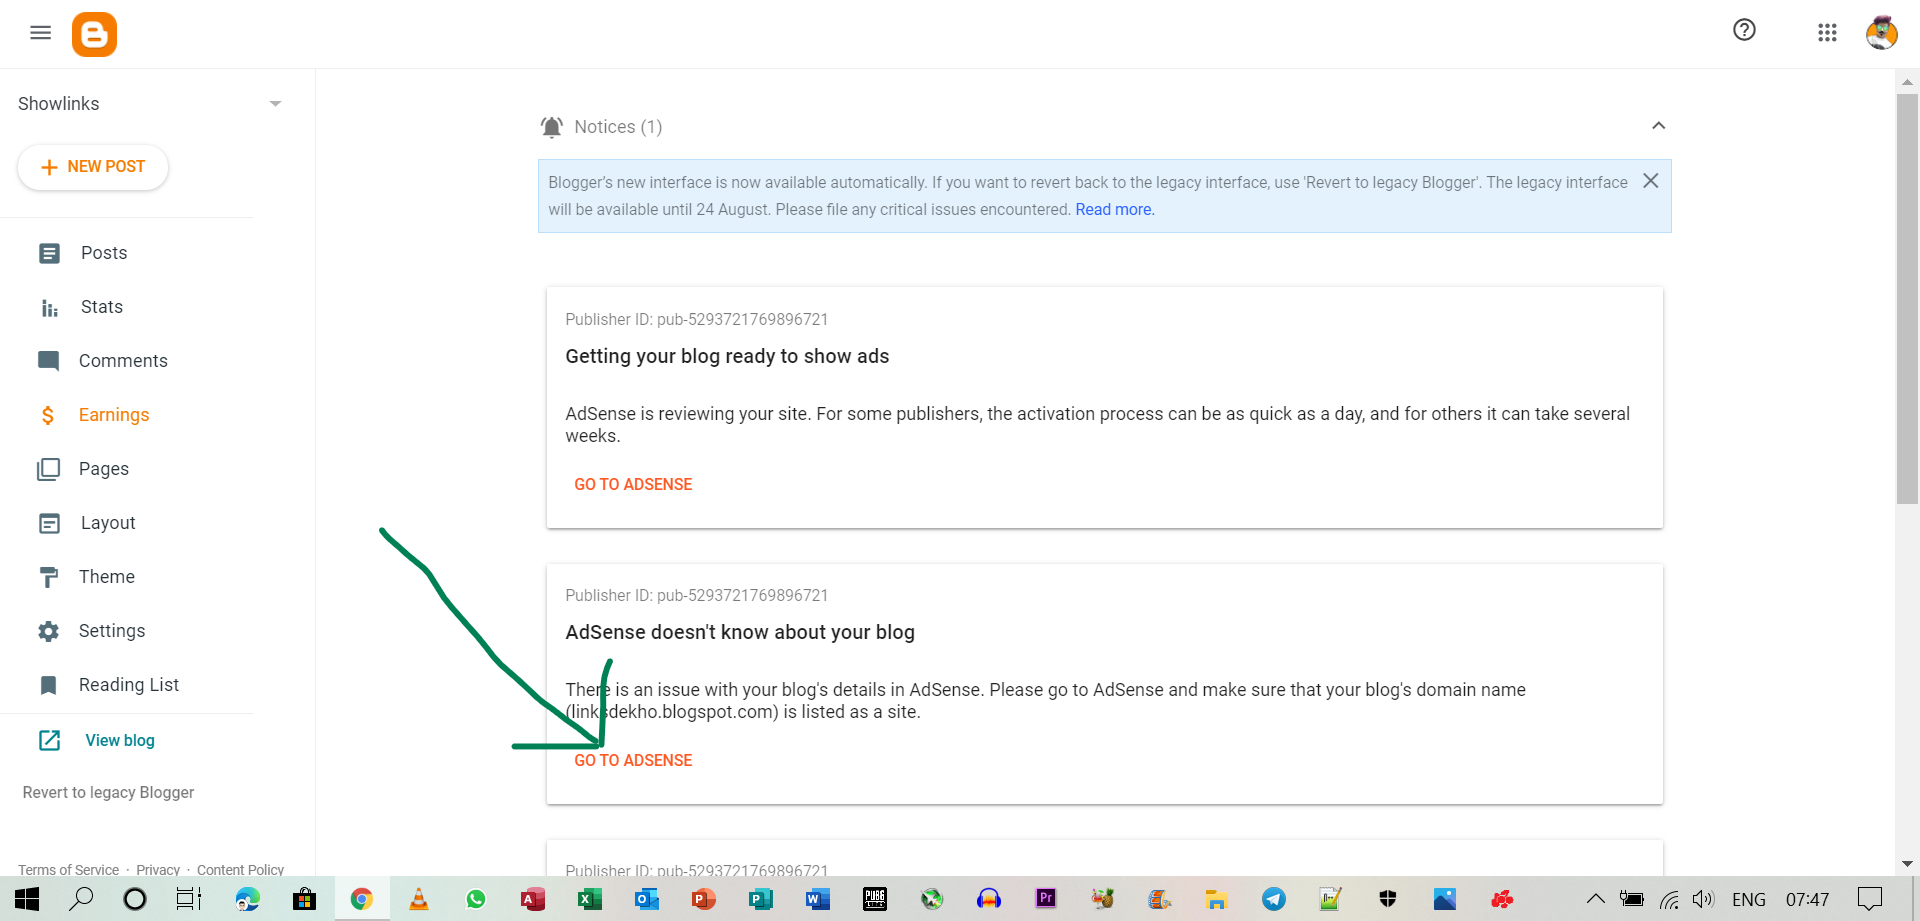Collapse the Notices section chevron
Image resolution: width=1920 pixels, height=921 pixels.
coord(1658,126)
